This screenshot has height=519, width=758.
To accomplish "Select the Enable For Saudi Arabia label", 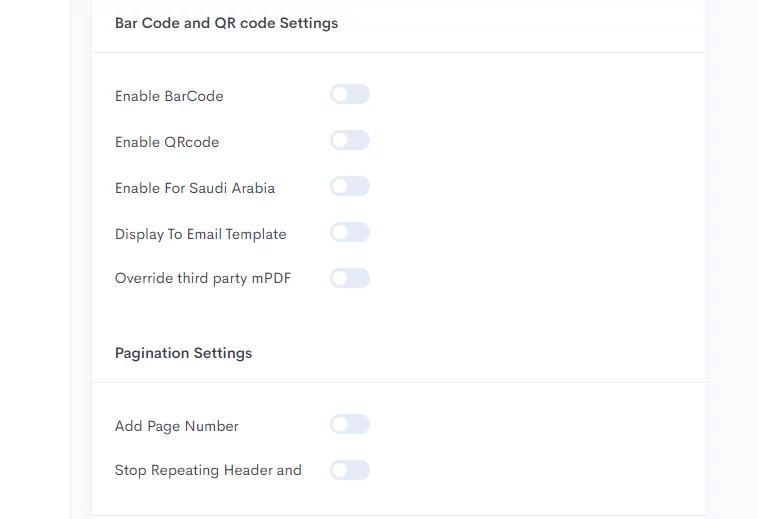I will (x=195, y=188).
